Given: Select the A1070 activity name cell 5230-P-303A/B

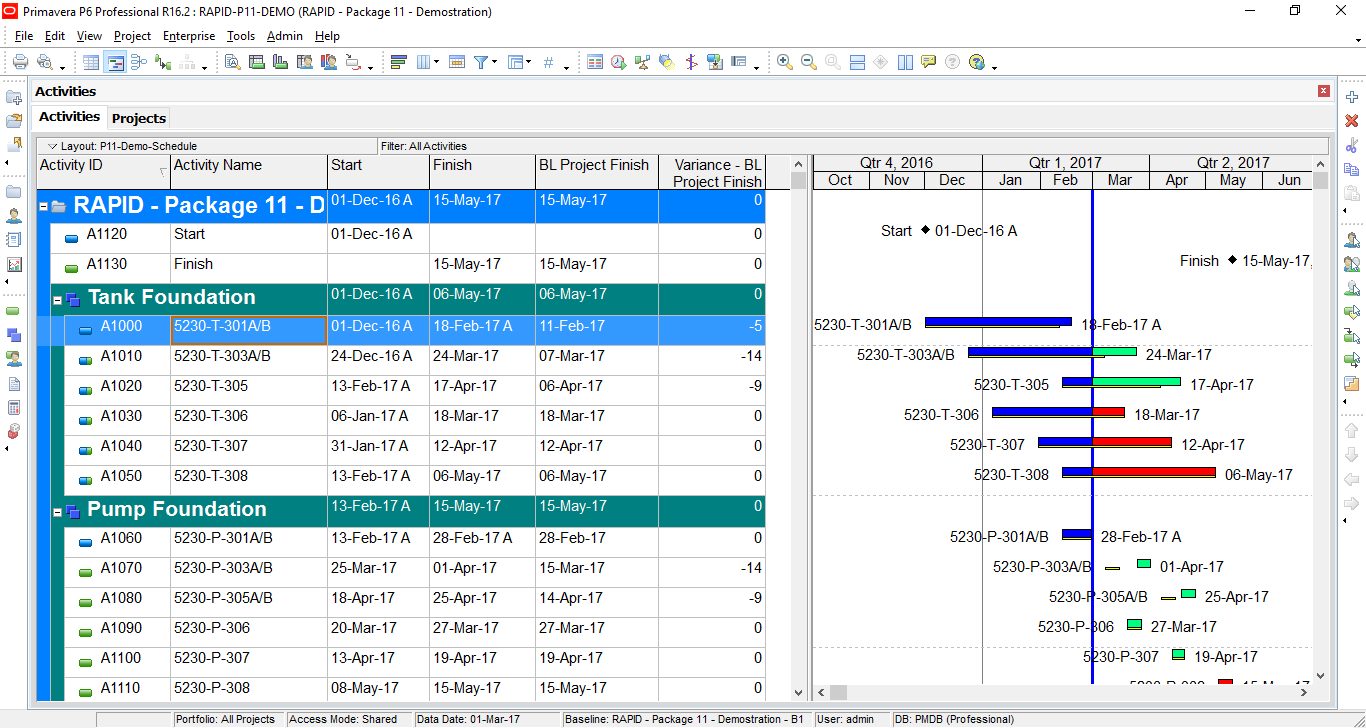Looking at the screenshot, I should [x=248, y=568].
